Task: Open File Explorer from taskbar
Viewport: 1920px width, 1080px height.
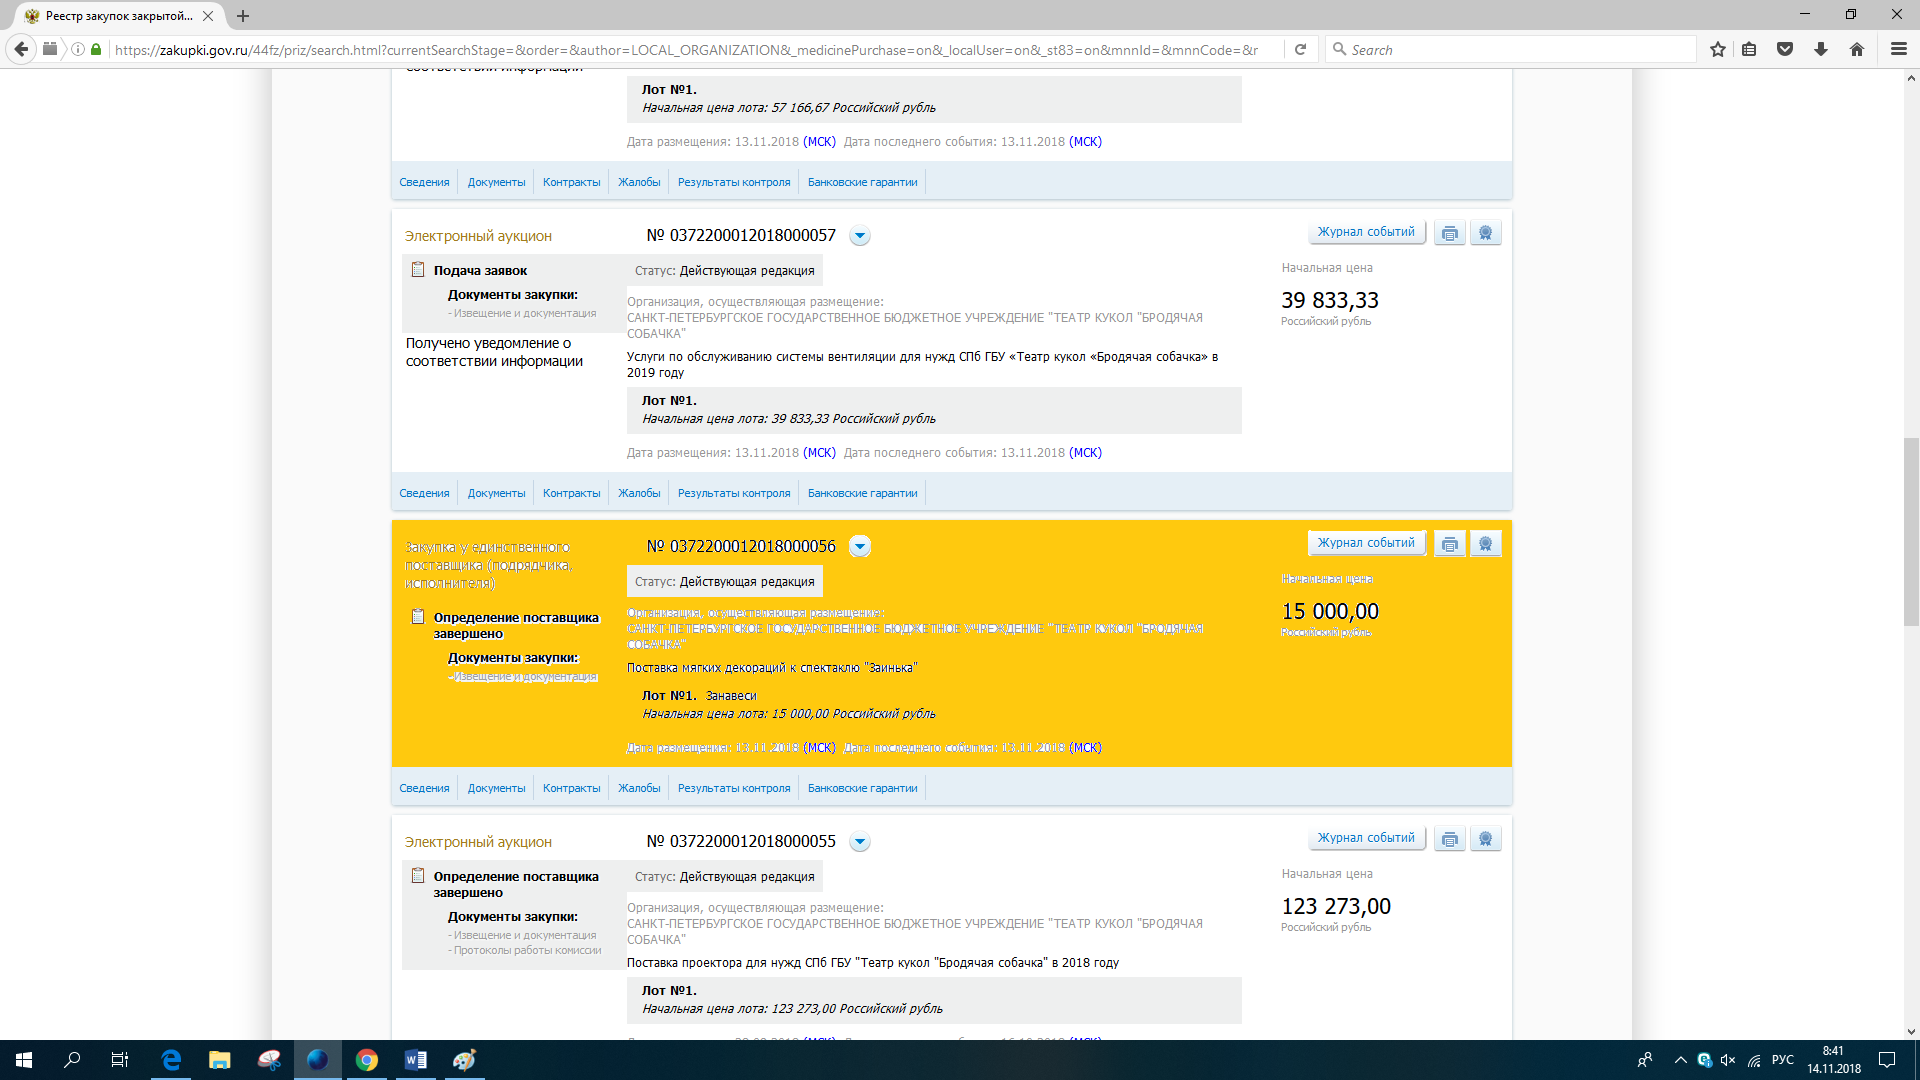Action: point(220,1060)
